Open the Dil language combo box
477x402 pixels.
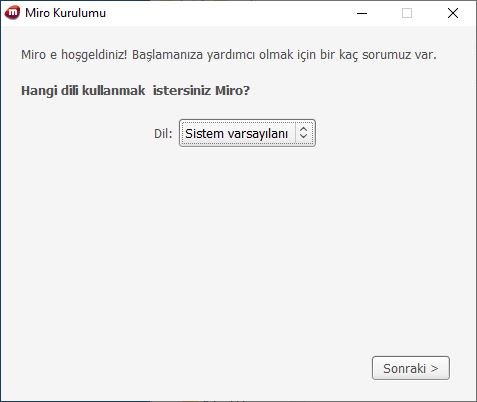(x=247, y=133)
